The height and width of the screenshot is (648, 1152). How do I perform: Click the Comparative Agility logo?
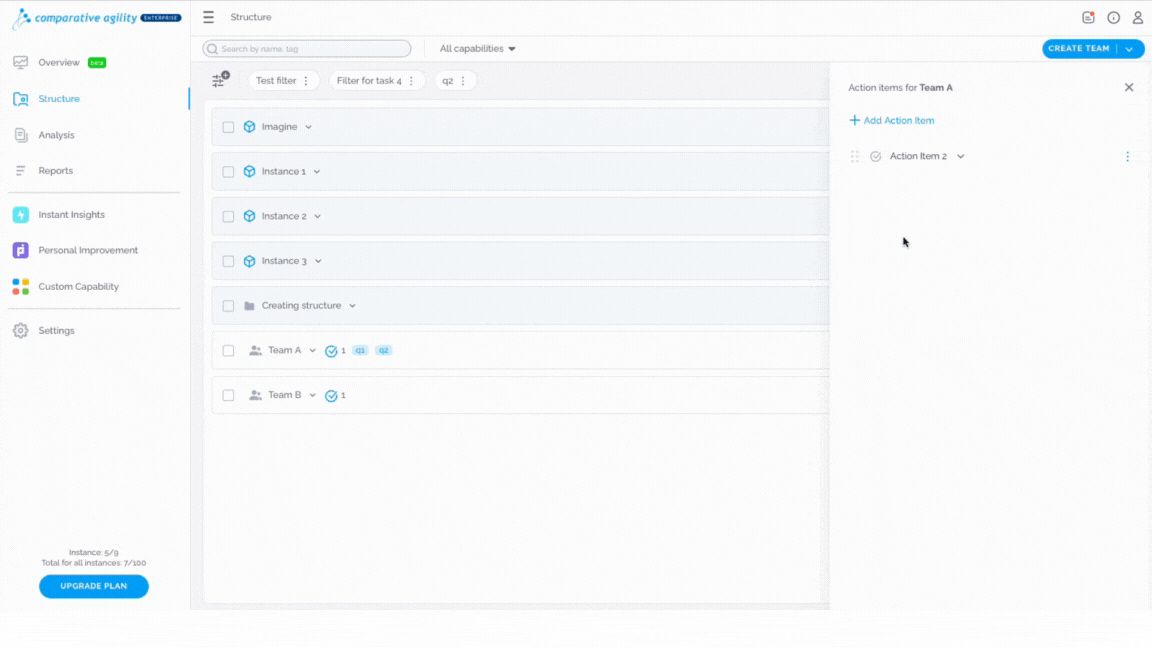pyautogui.click(x=96, y=18)
